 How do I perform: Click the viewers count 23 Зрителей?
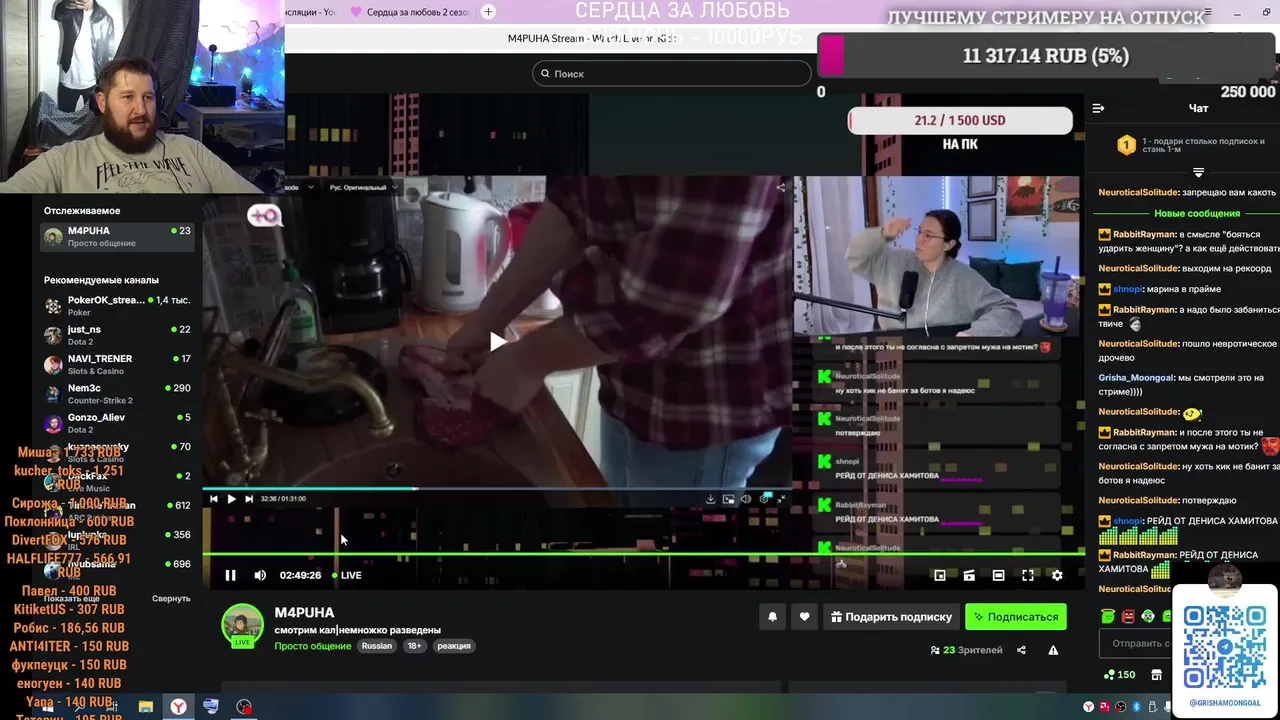(966, 650)
